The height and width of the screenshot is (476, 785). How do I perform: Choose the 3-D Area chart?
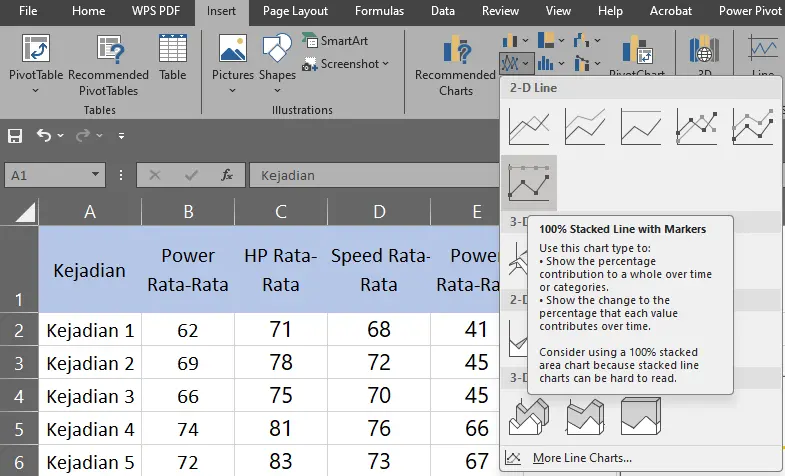[x=529, y=416]
